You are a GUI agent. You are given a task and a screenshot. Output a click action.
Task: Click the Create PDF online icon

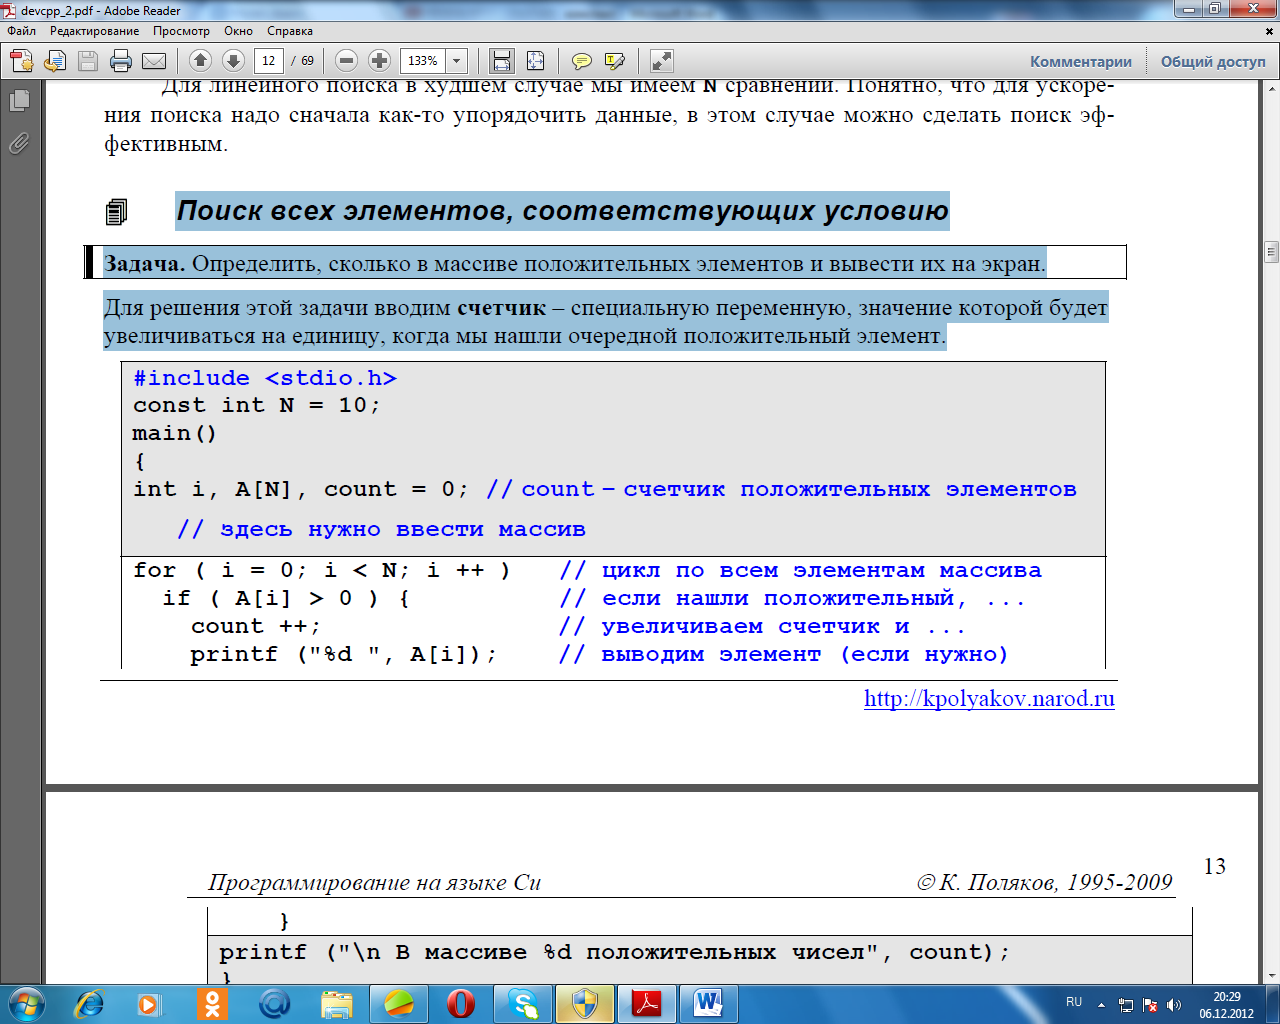click(22, 61)
